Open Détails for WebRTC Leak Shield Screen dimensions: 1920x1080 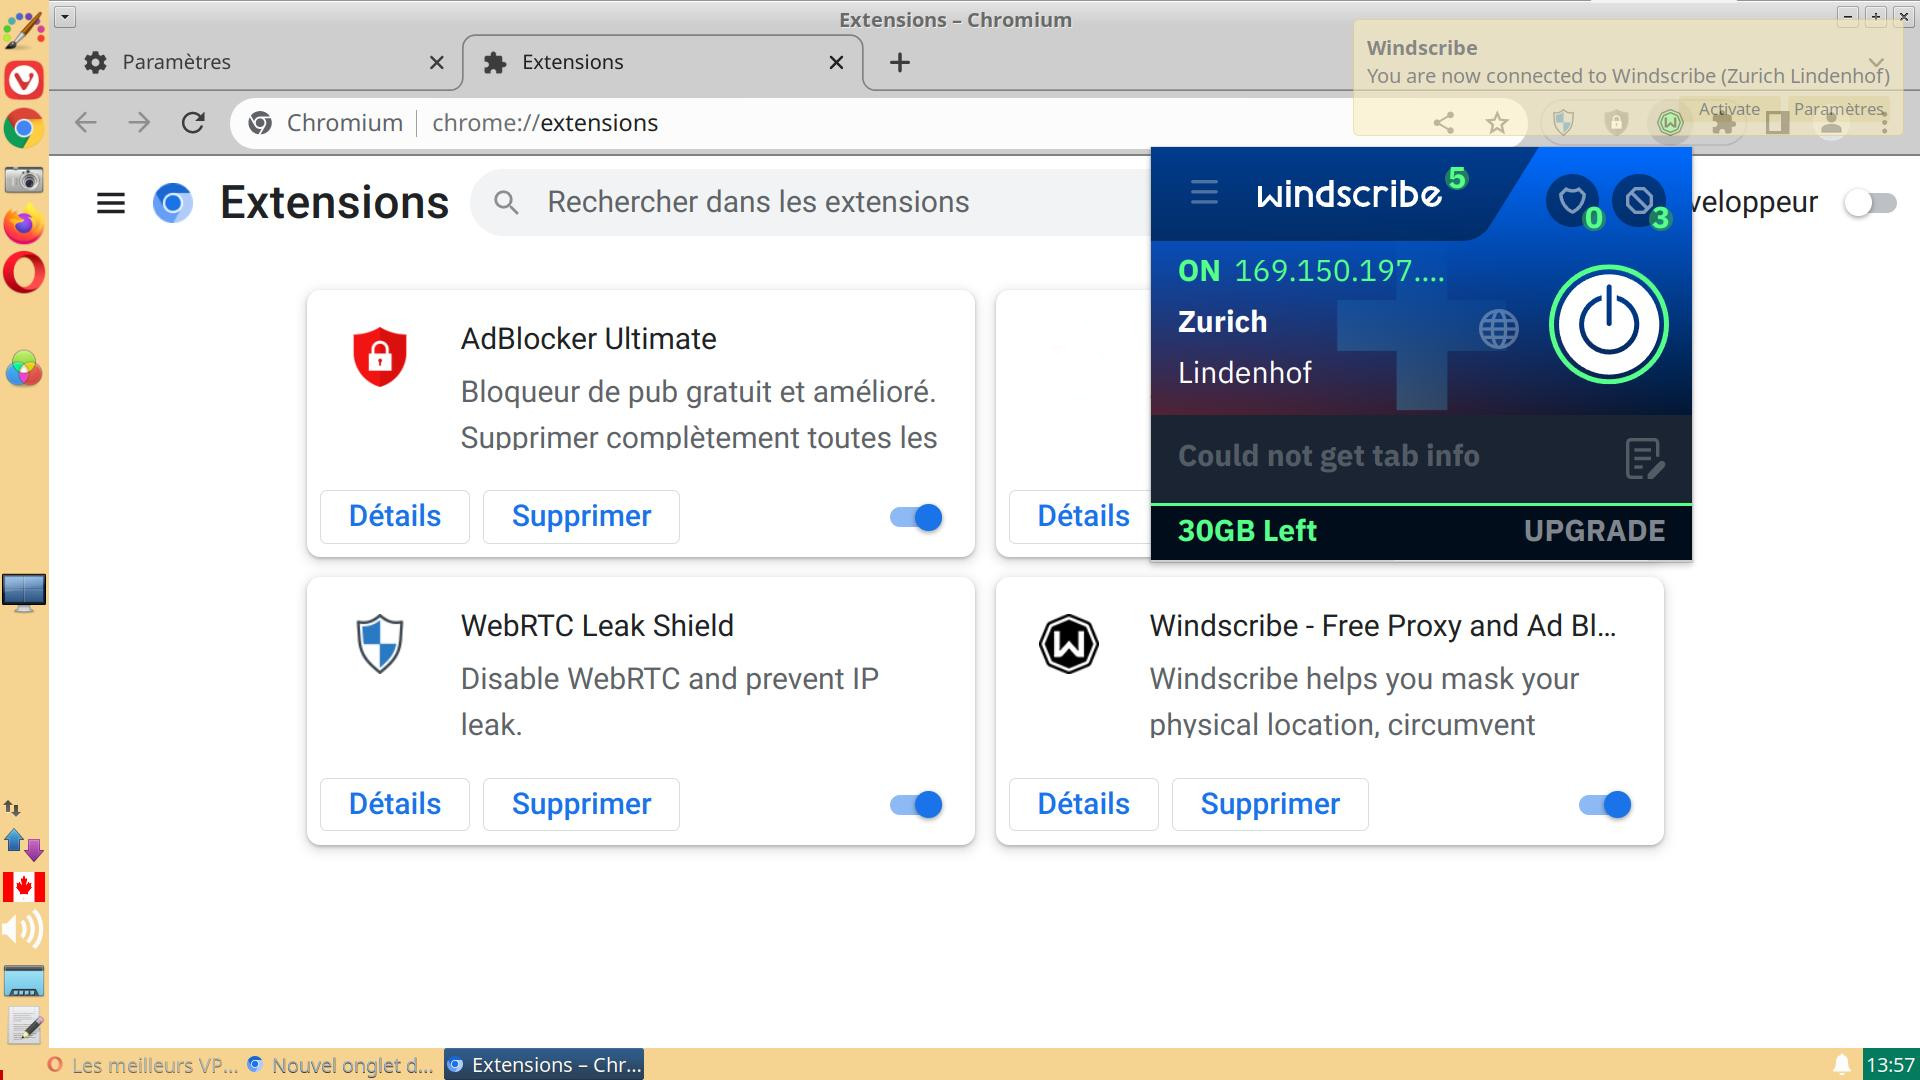tap(395, 805)
